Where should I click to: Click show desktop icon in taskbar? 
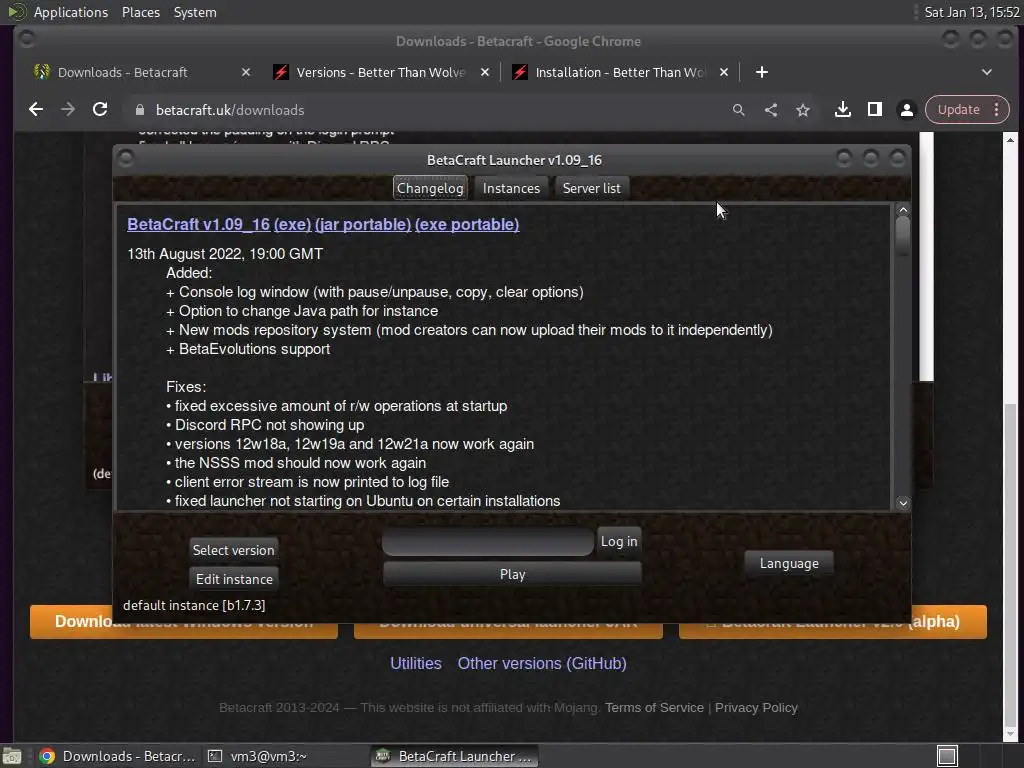[x=12, y=756]
